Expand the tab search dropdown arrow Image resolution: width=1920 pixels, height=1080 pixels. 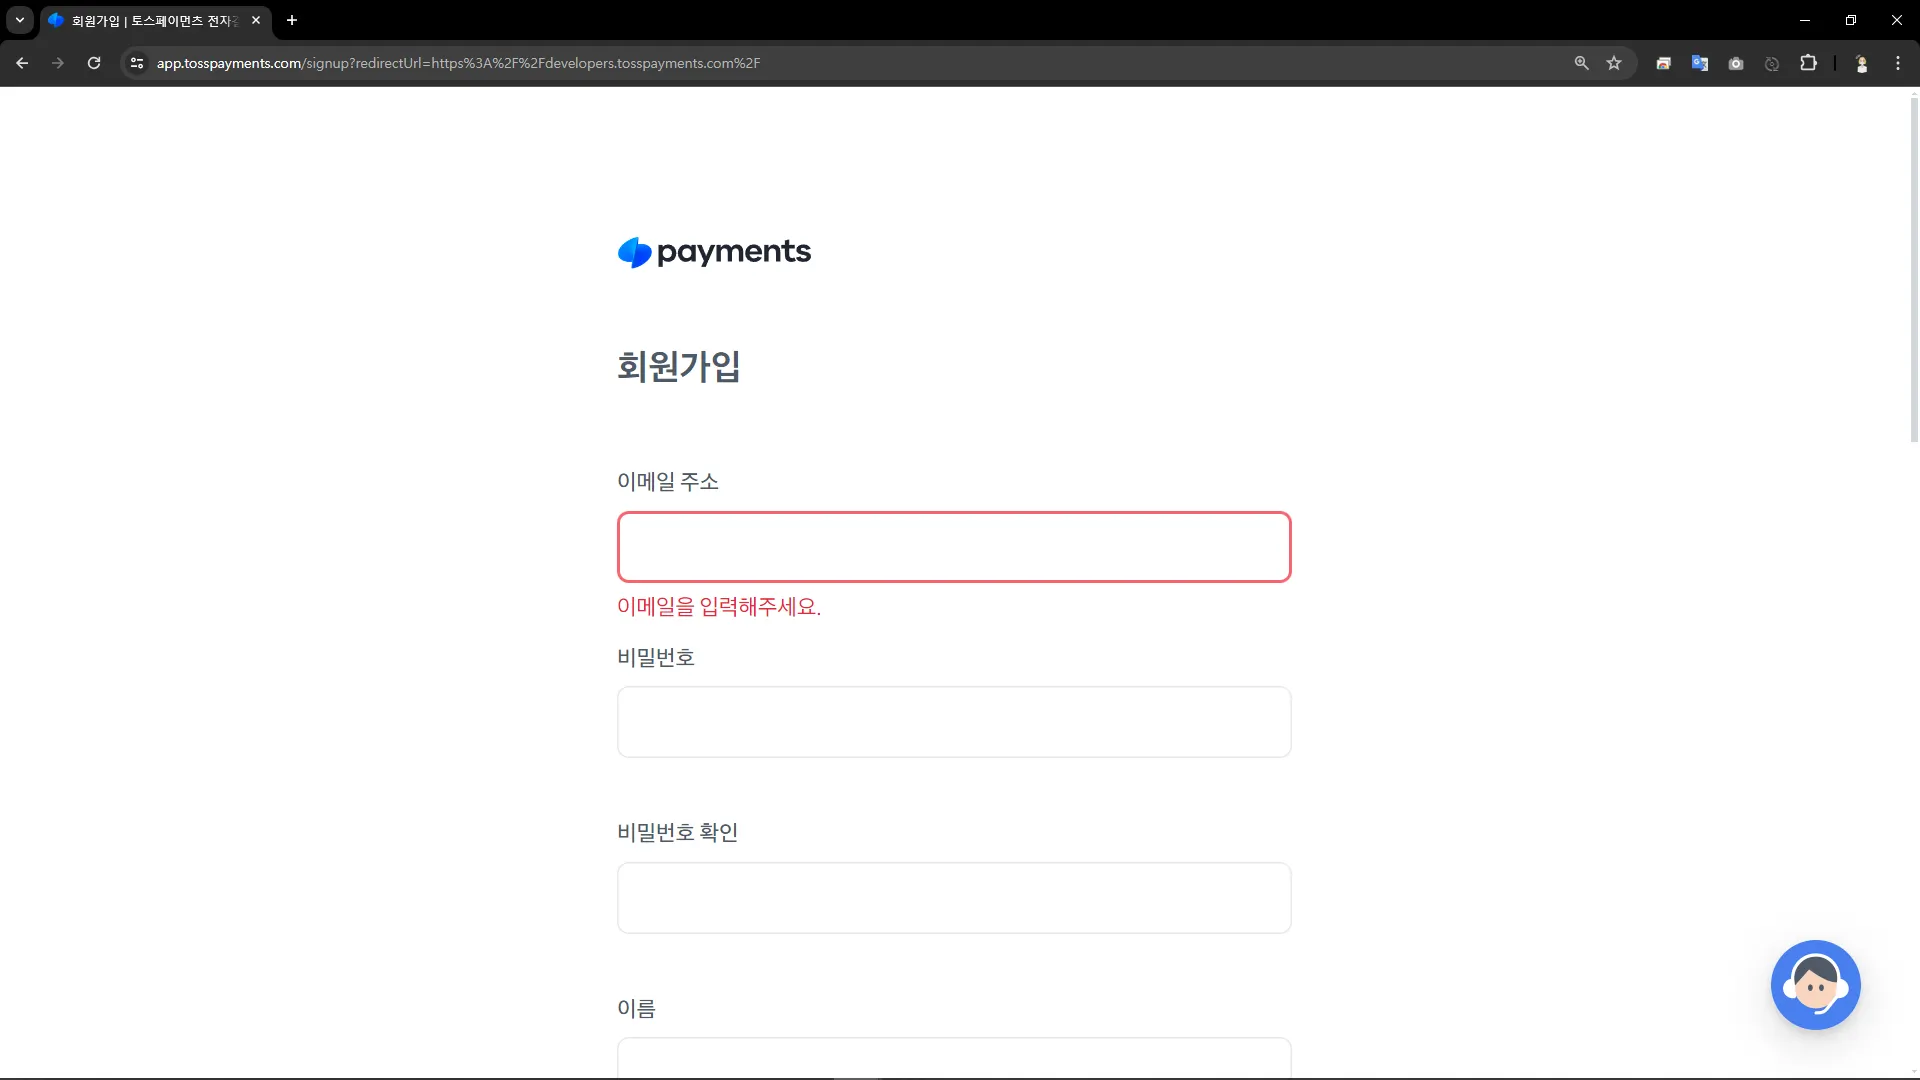click(19, 20)
